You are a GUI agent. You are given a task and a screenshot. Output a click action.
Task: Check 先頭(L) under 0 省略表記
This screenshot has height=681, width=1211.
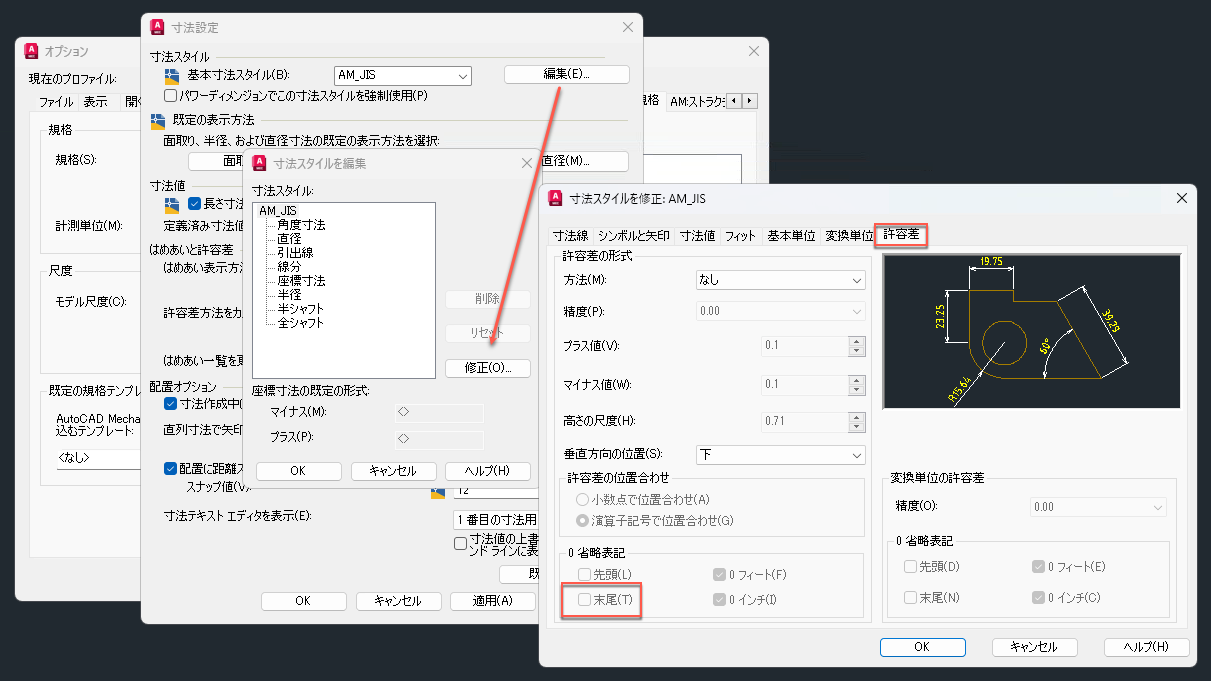click(585, 575)
